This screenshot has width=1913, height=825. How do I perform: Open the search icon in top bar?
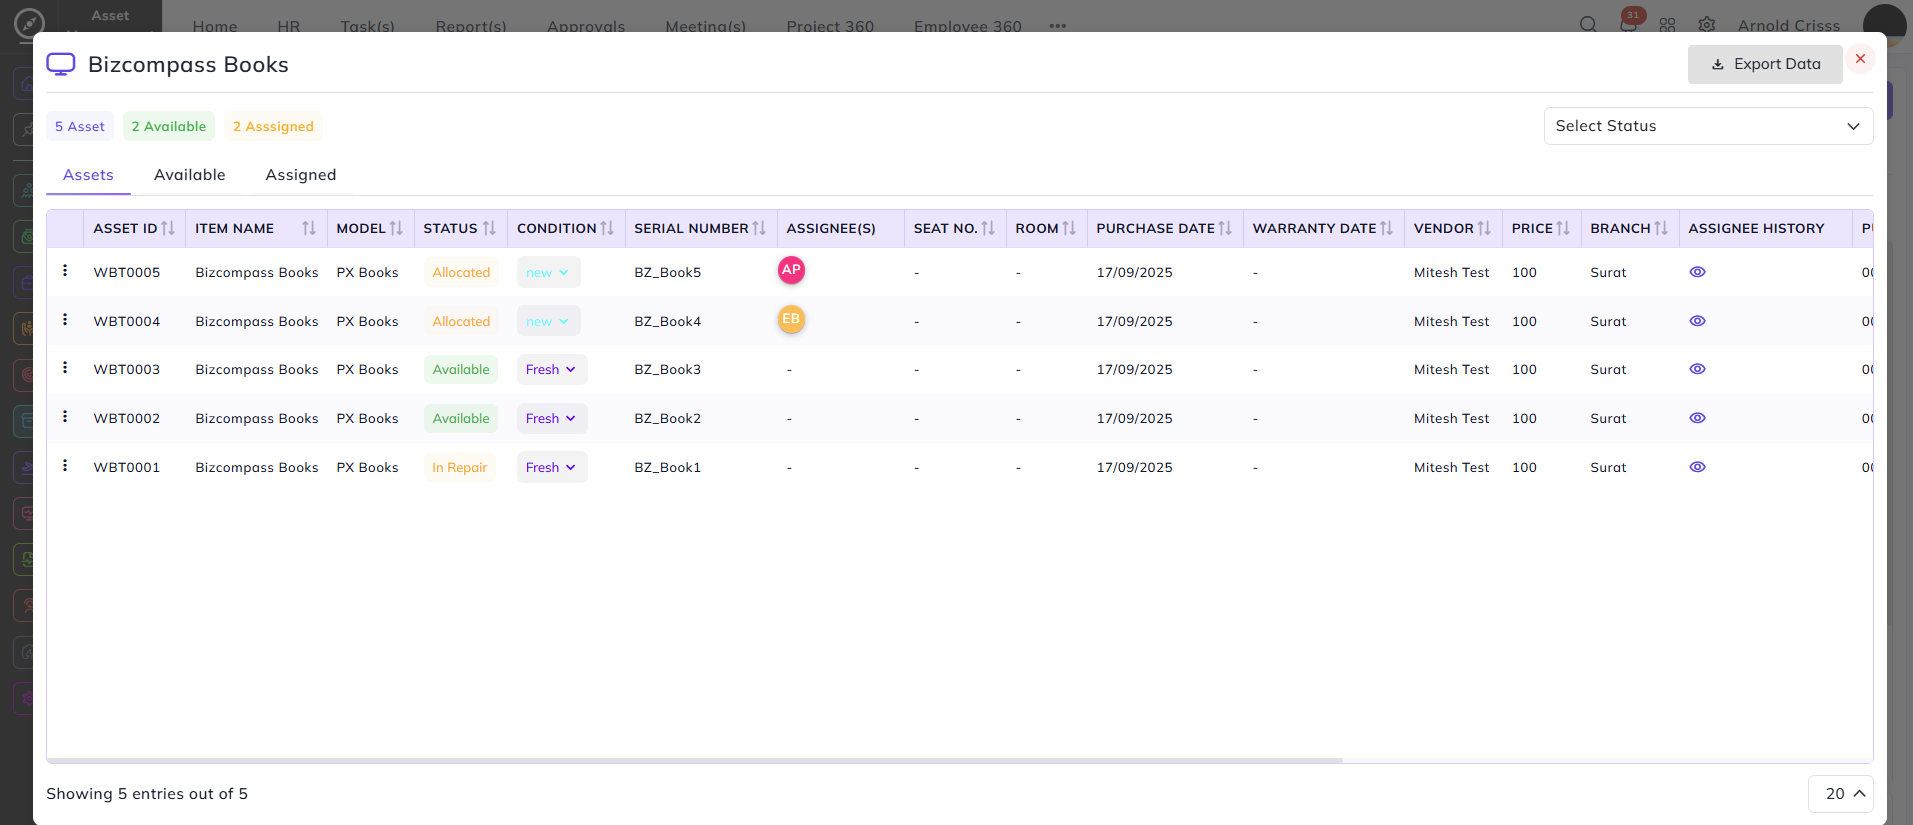pyautogui.click(x=1588, y=25)
